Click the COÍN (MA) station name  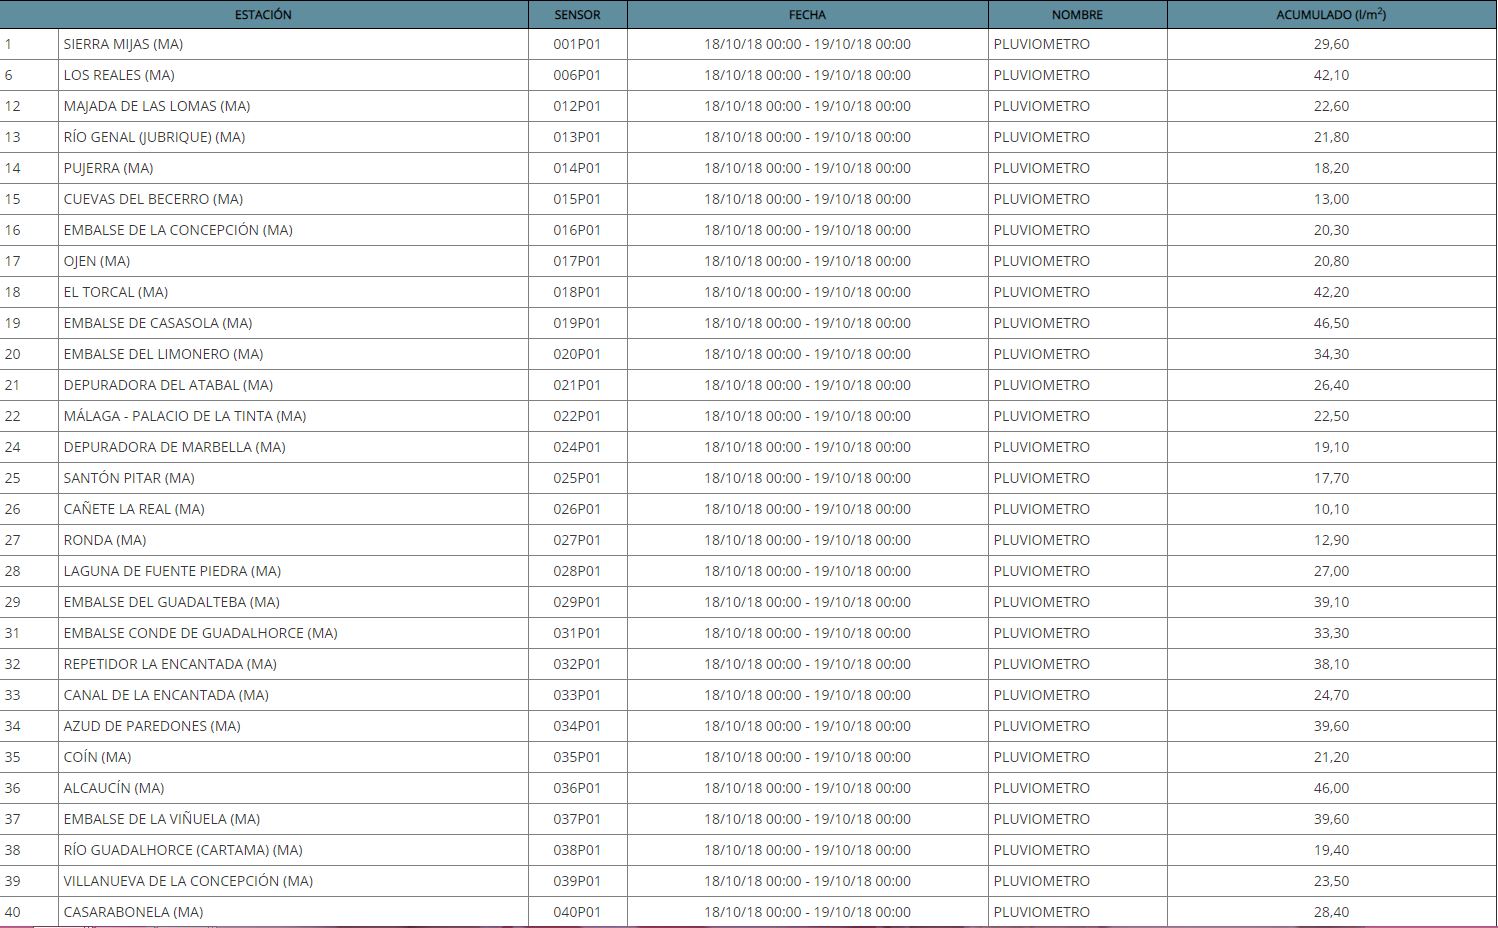97,757
